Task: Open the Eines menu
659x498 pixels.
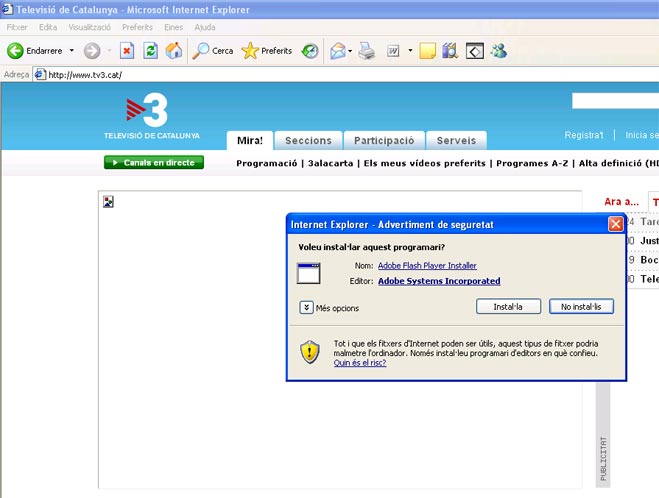Action: point(174,27)
